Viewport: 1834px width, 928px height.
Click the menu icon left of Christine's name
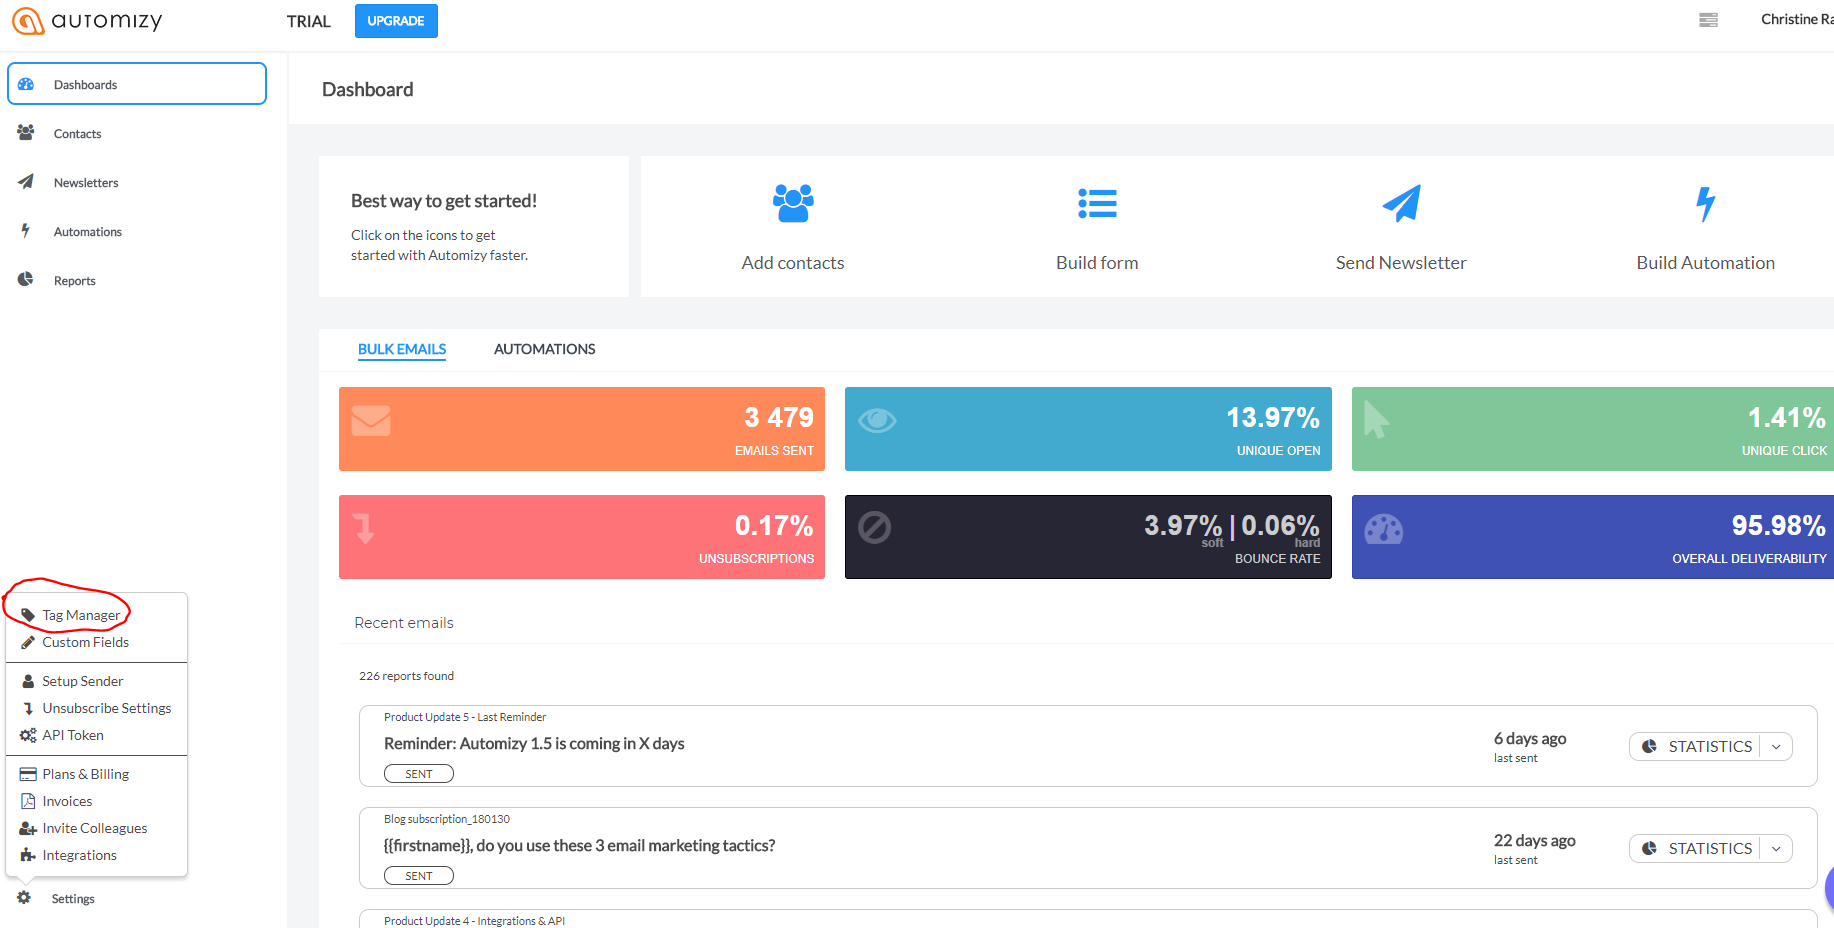(x=1708, y=20)
